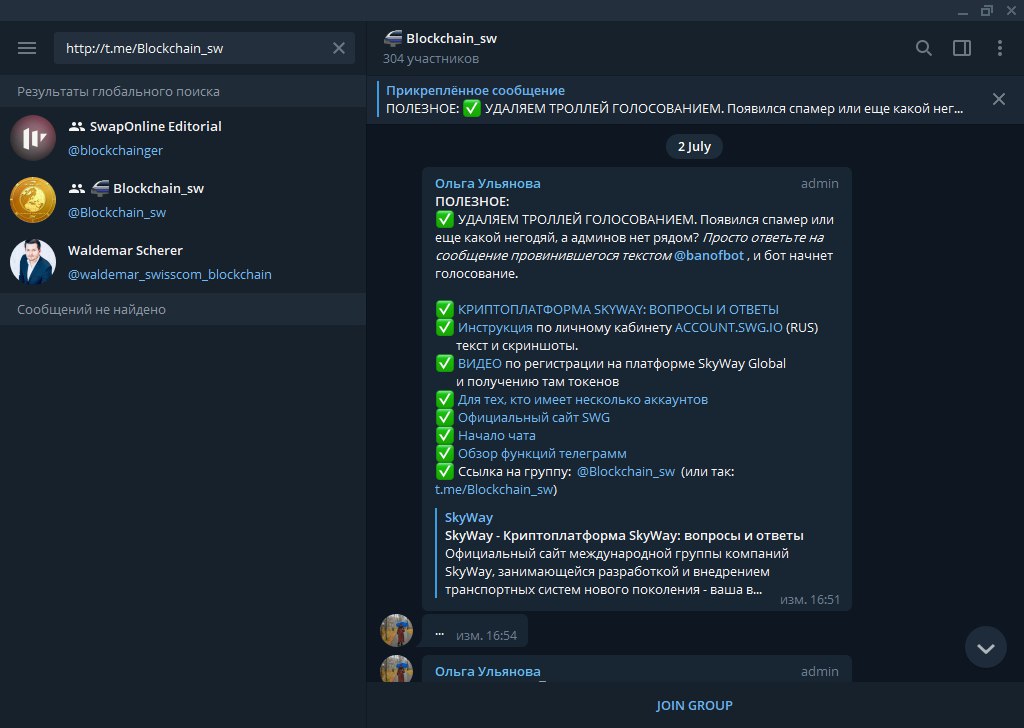
Task: Open the SwapOnline Editorial search result
Action: (x=183, y=138)
